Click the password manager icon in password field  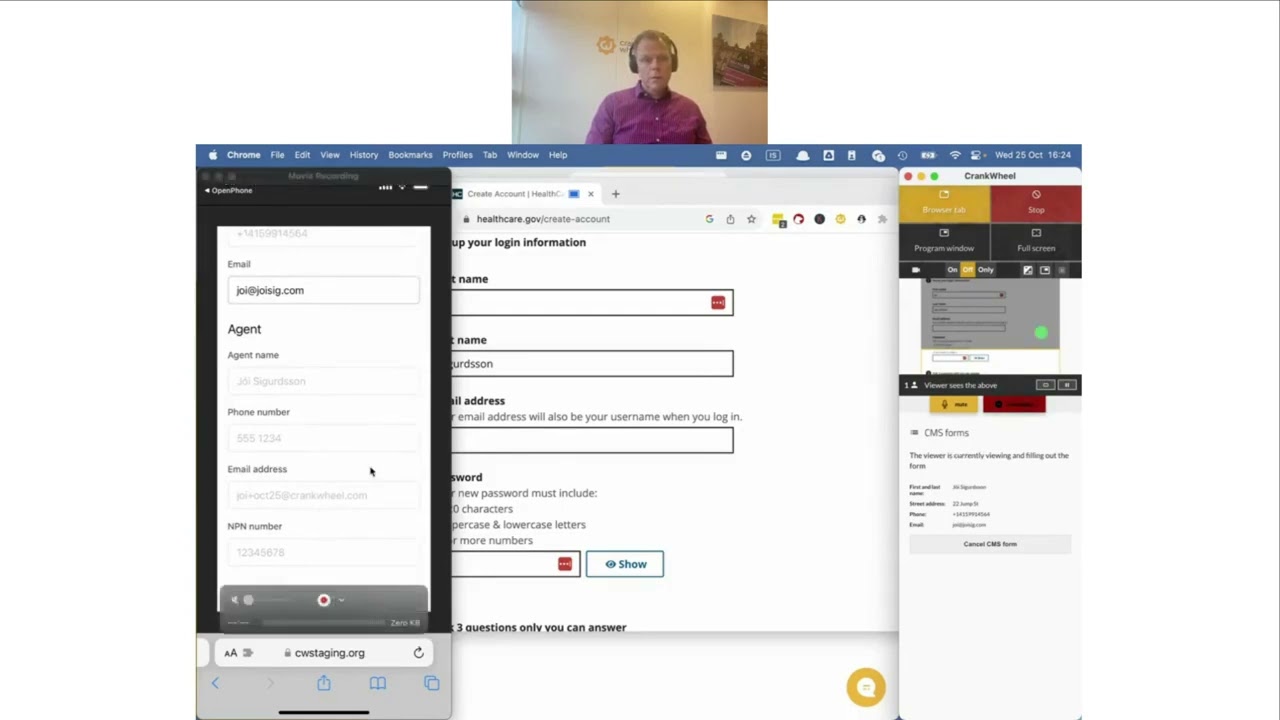coord(565,564)
